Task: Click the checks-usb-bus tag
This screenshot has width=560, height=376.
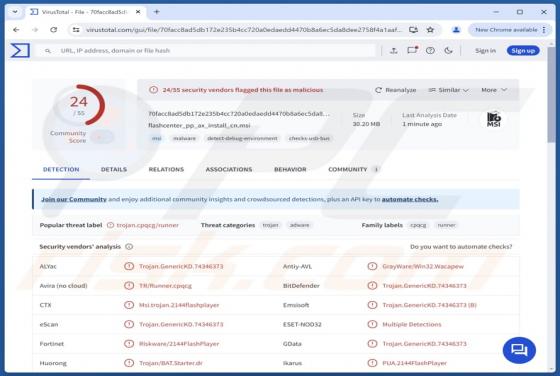Action: [309, 139]
